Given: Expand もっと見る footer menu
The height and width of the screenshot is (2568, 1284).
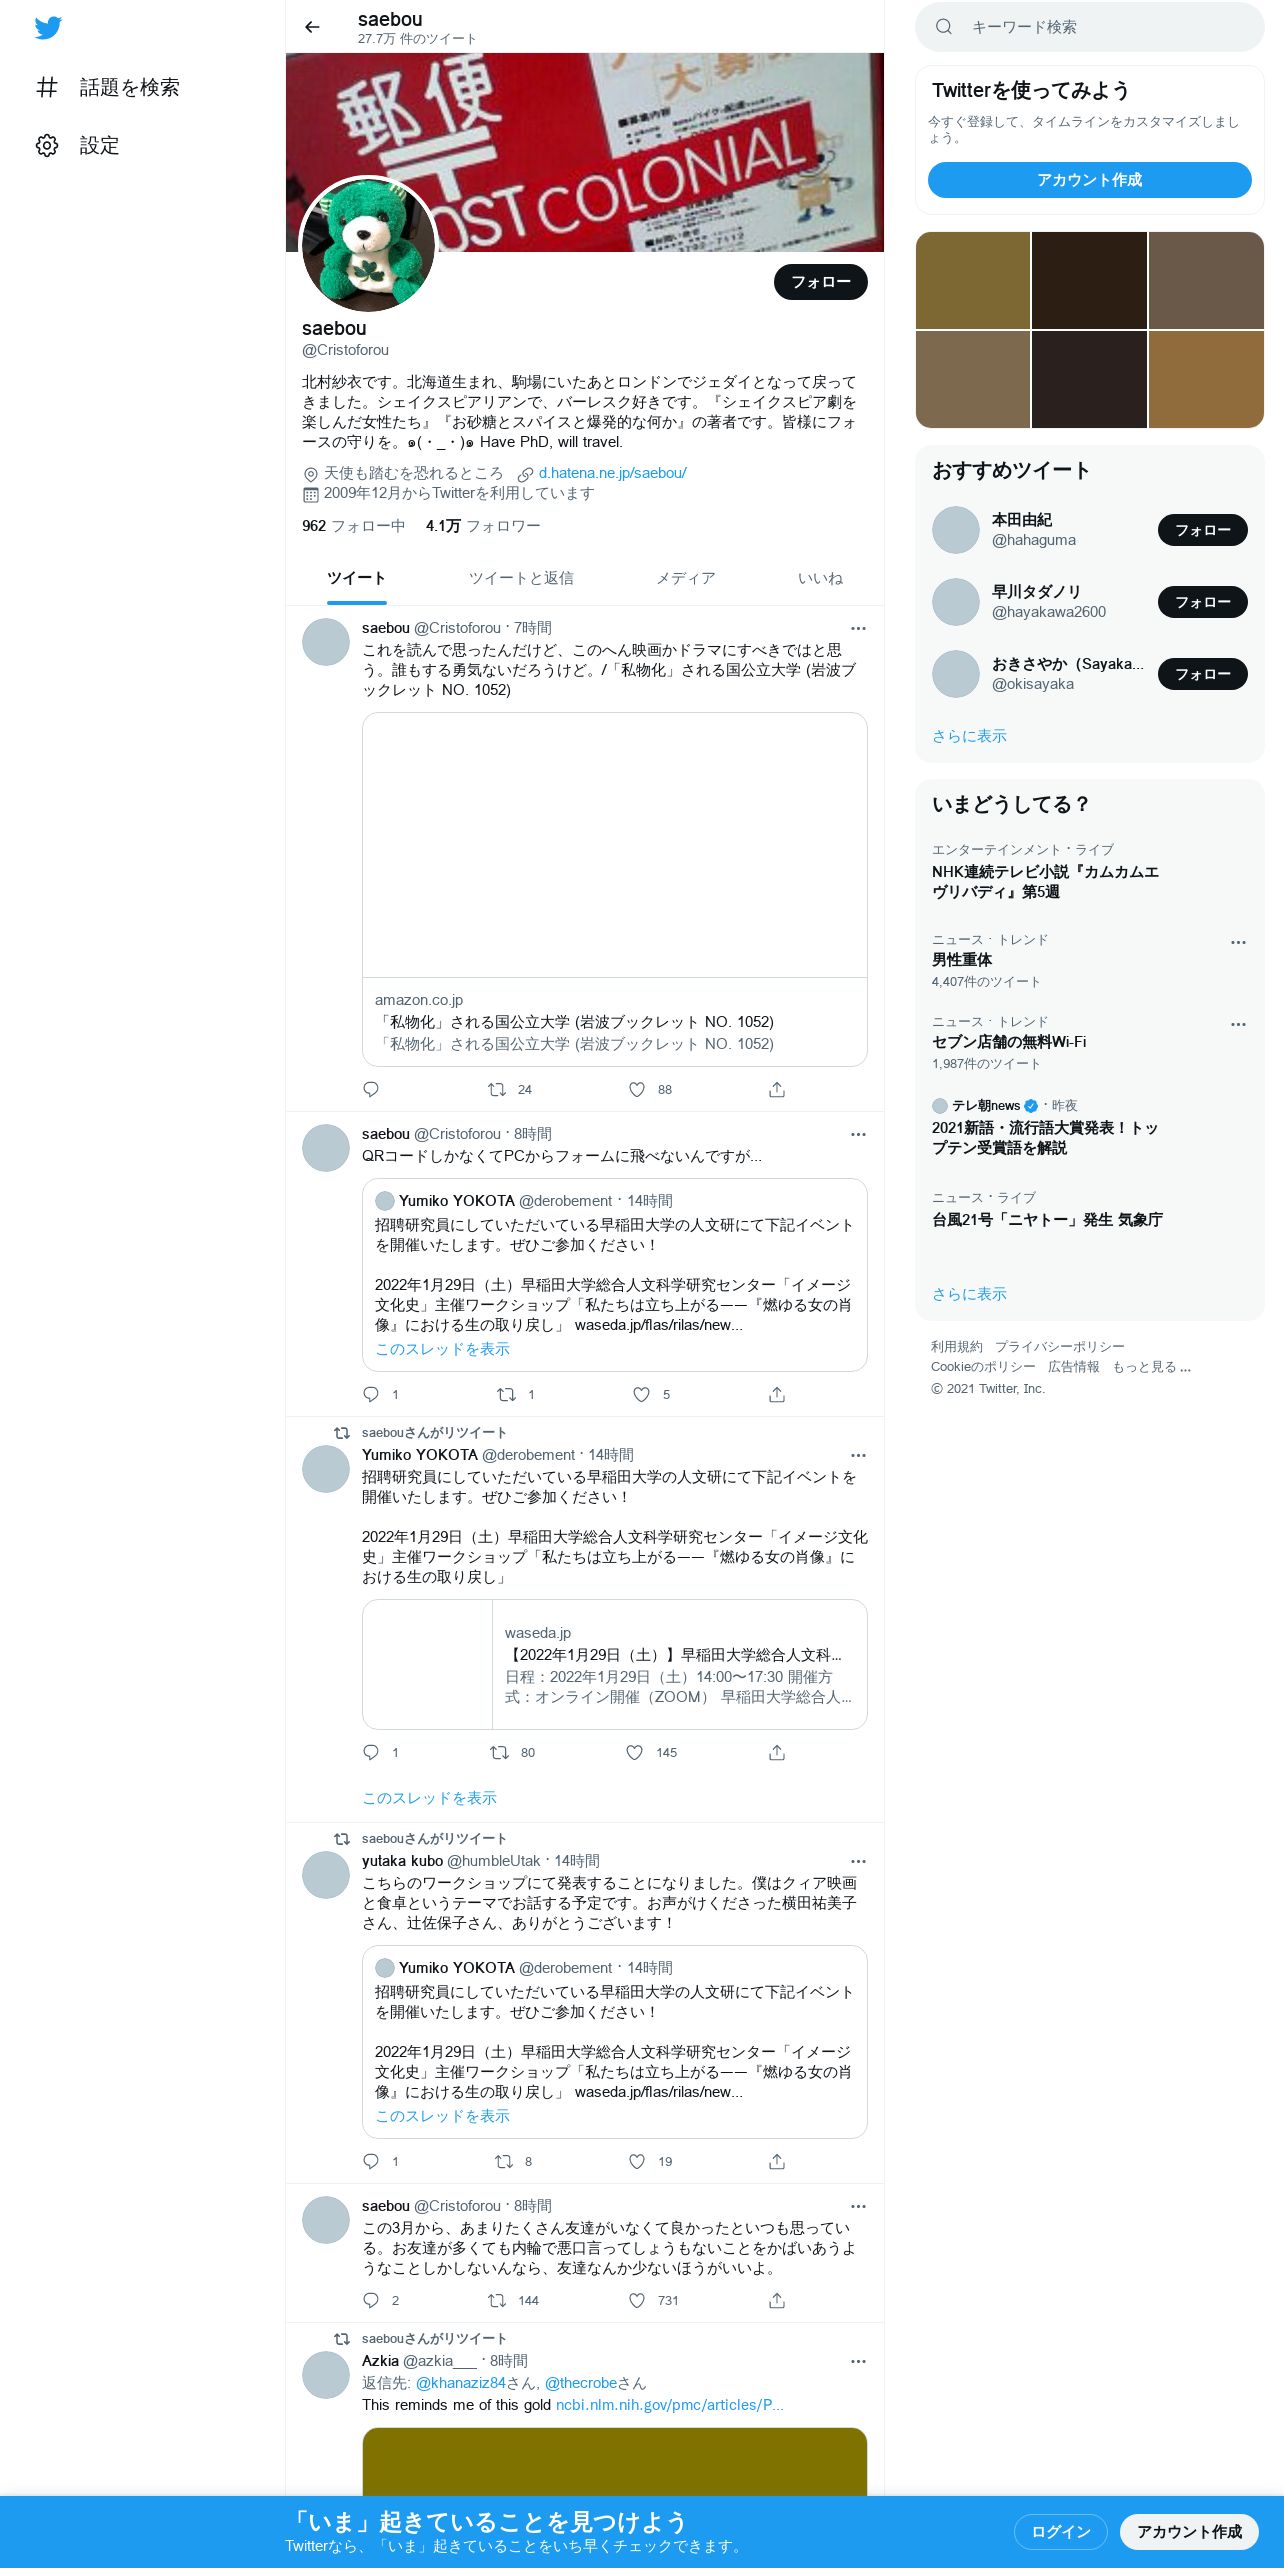Looking at the screenshot, I should pos(1151,1367).
